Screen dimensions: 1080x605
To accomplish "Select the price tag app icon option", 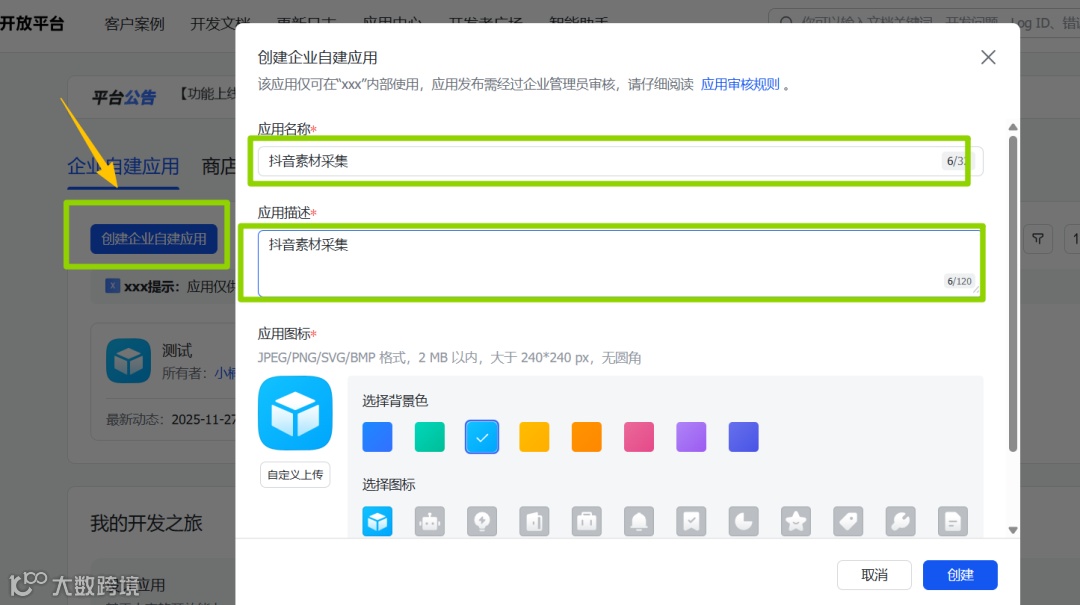I will click(849, 521).
